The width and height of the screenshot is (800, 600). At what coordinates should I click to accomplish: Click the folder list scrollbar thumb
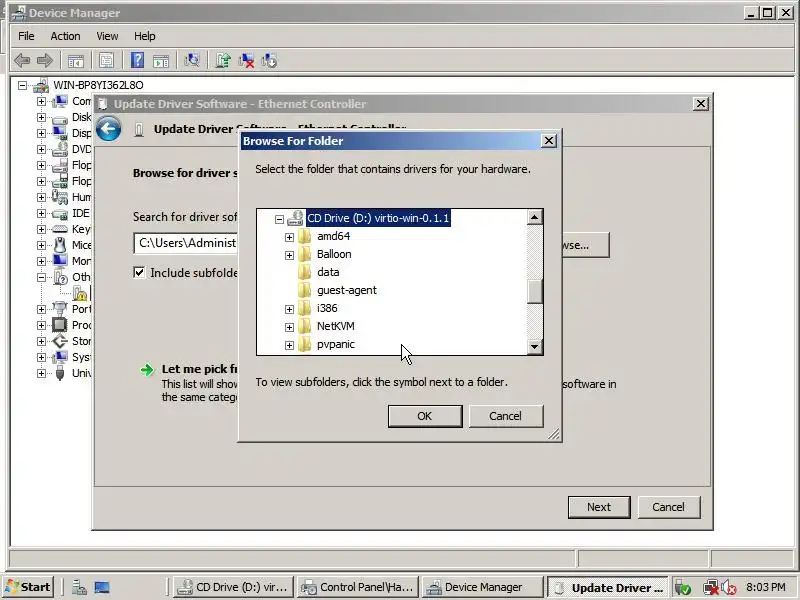click(x=534, y=291)
